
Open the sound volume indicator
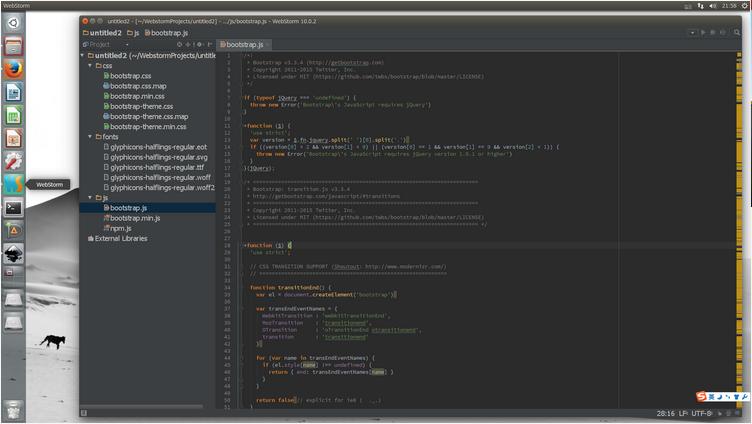[713, 6]
